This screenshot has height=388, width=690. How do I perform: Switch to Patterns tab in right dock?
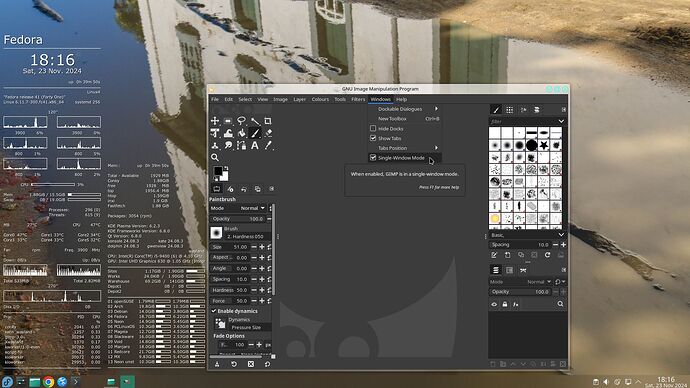510,110
